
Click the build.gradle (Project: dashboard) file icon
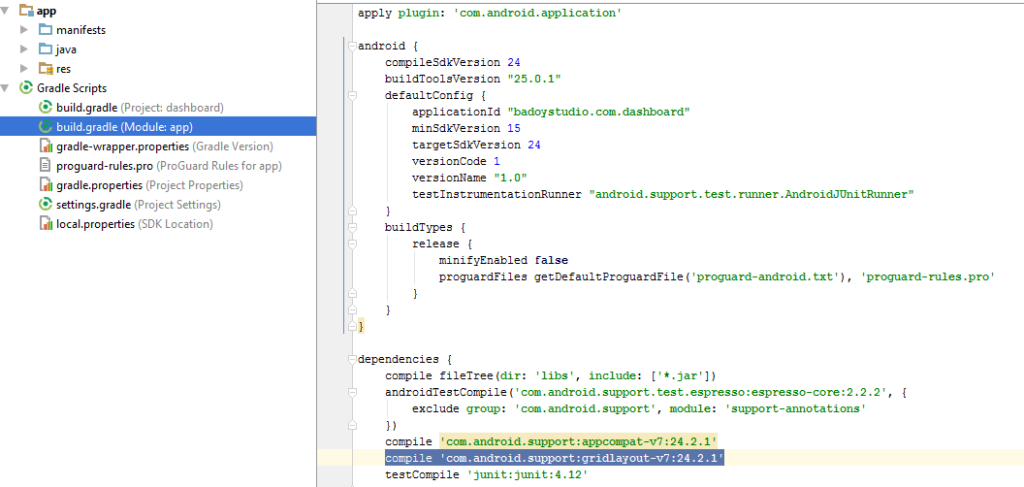click(45, 107)
